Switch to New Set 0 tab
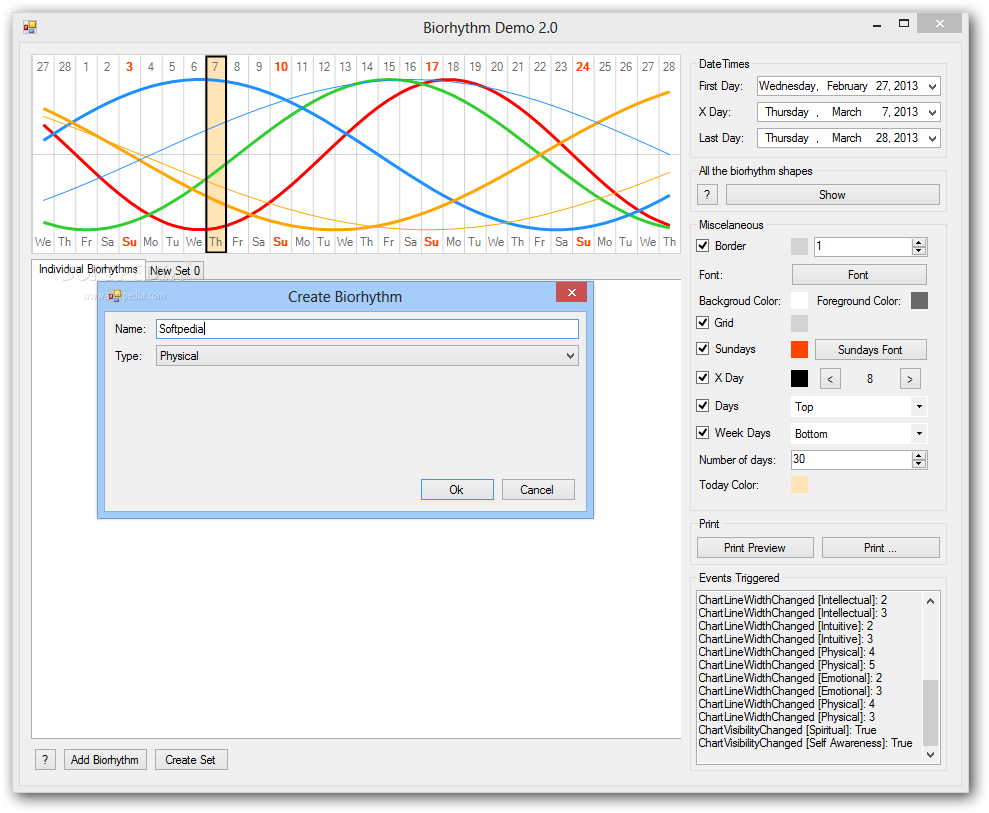This screenshot has height=813, width=989. tap(175, 271)
